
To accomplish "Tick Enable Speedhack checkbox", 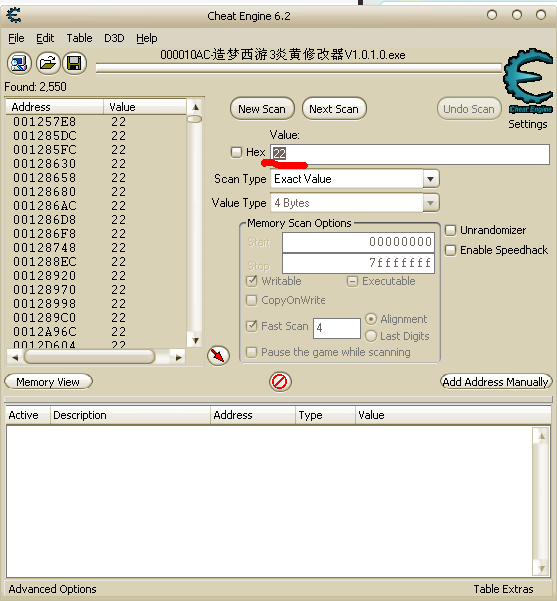I will click(x=450, y=250).
